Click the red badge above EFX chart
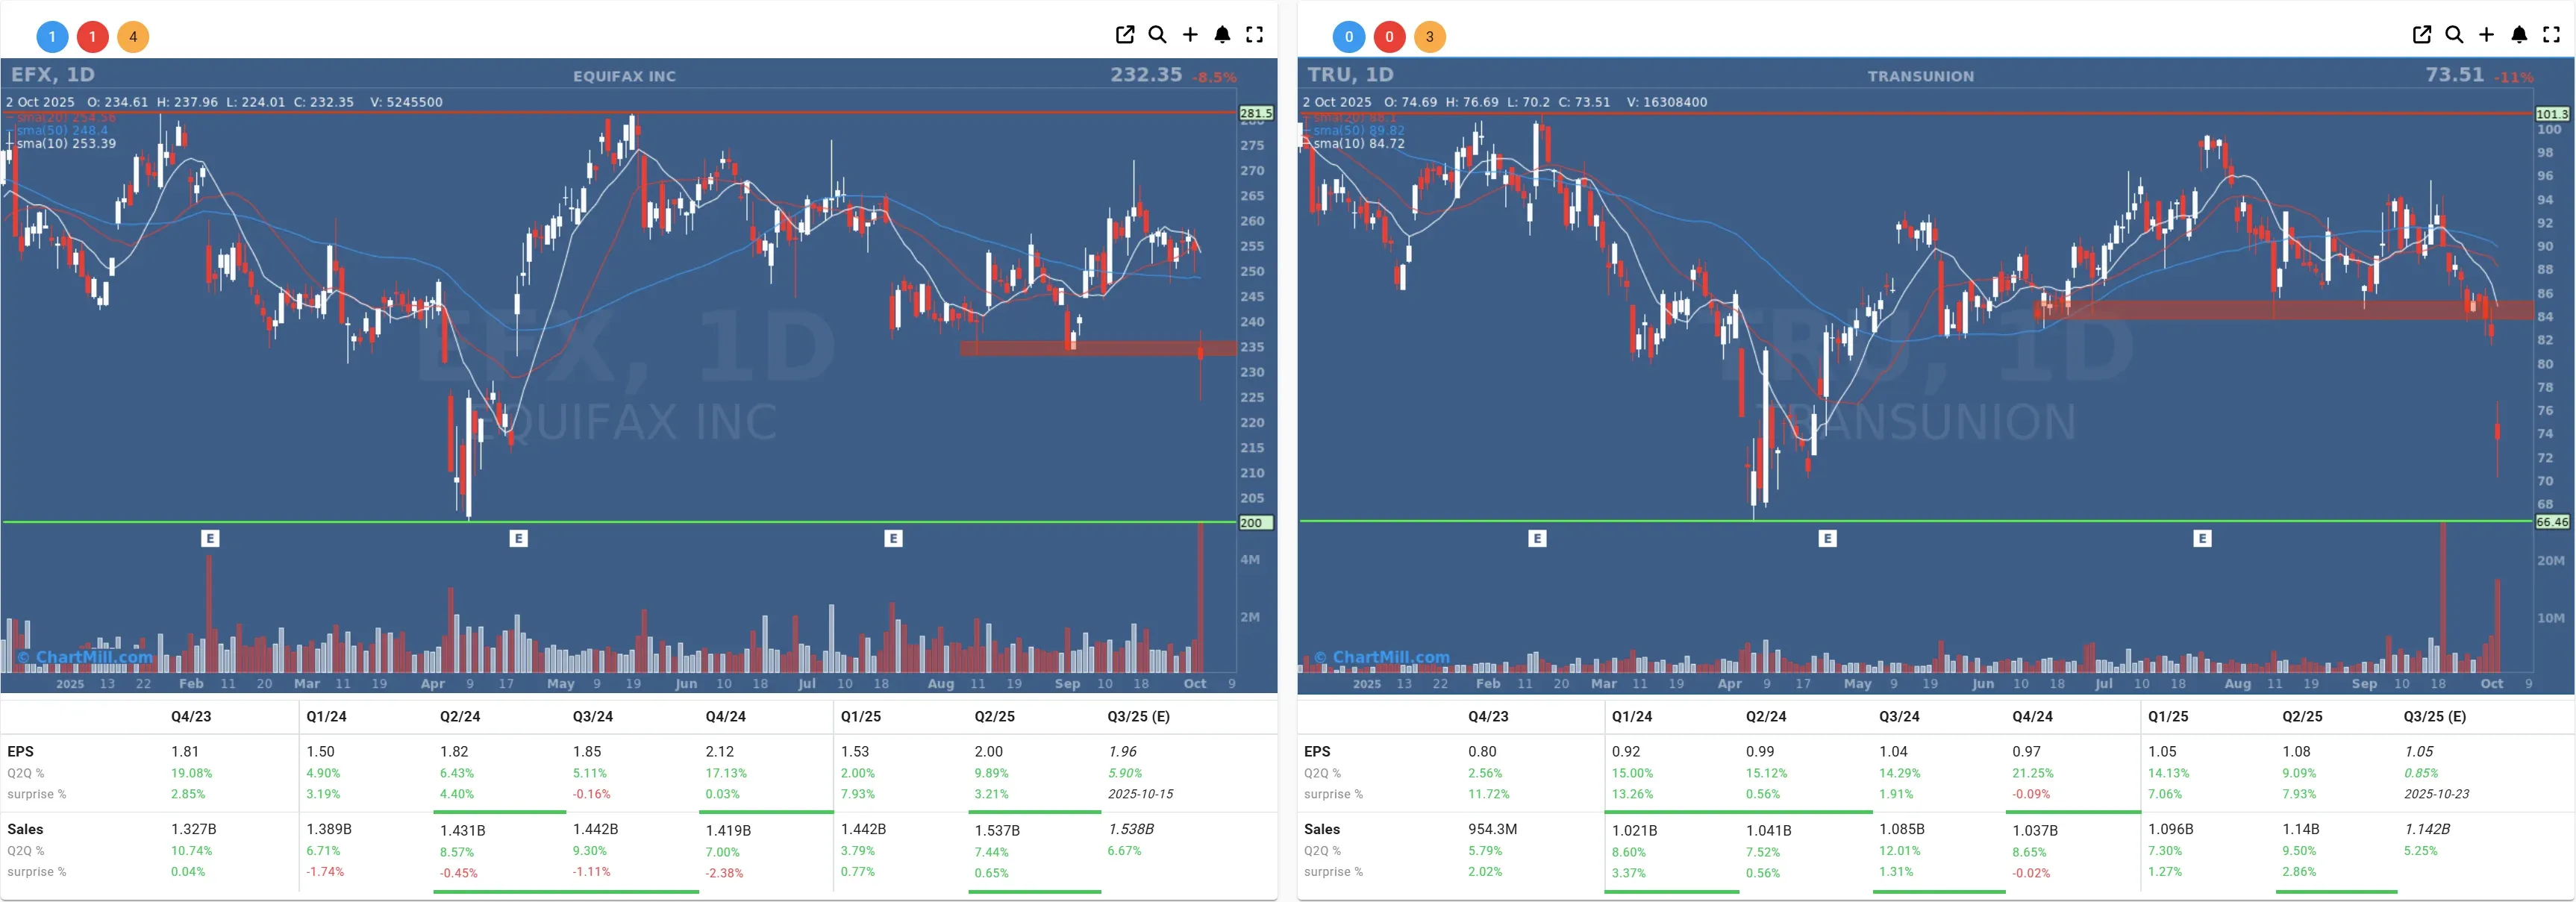 coord(93,37)
